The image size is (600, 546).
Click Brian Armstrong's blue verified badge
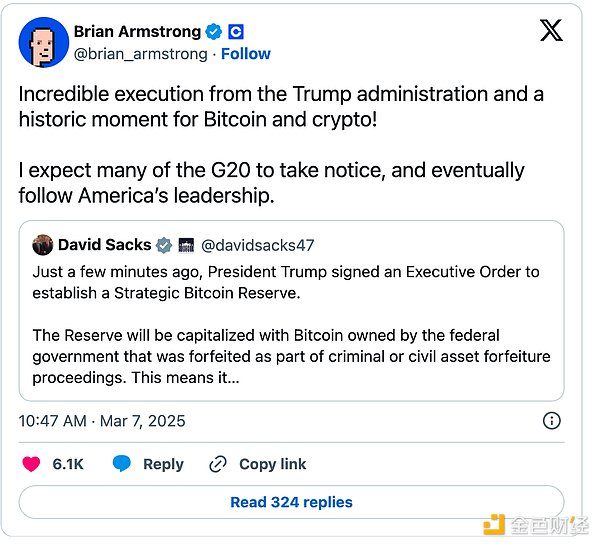215,32
